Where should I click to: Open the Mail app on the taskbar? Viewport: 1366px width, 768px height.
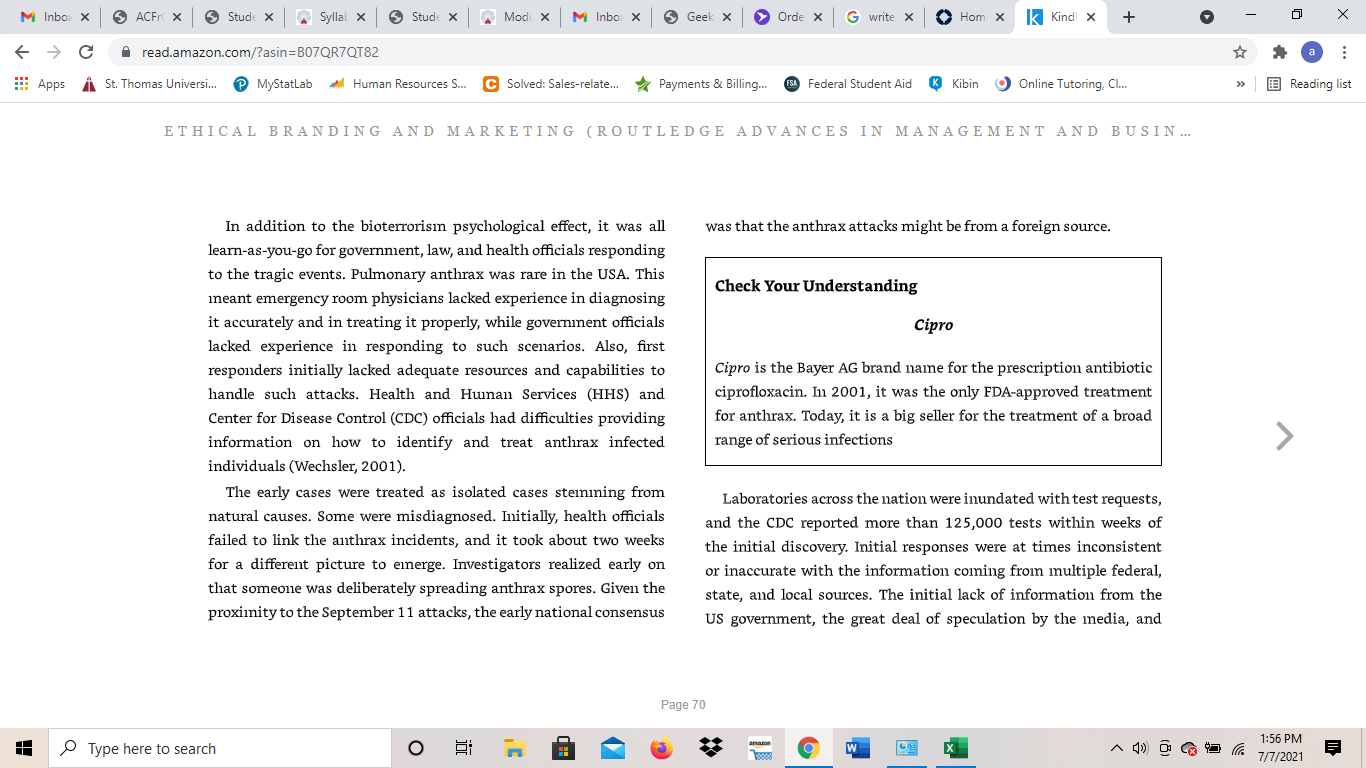[x=612, y=748]
